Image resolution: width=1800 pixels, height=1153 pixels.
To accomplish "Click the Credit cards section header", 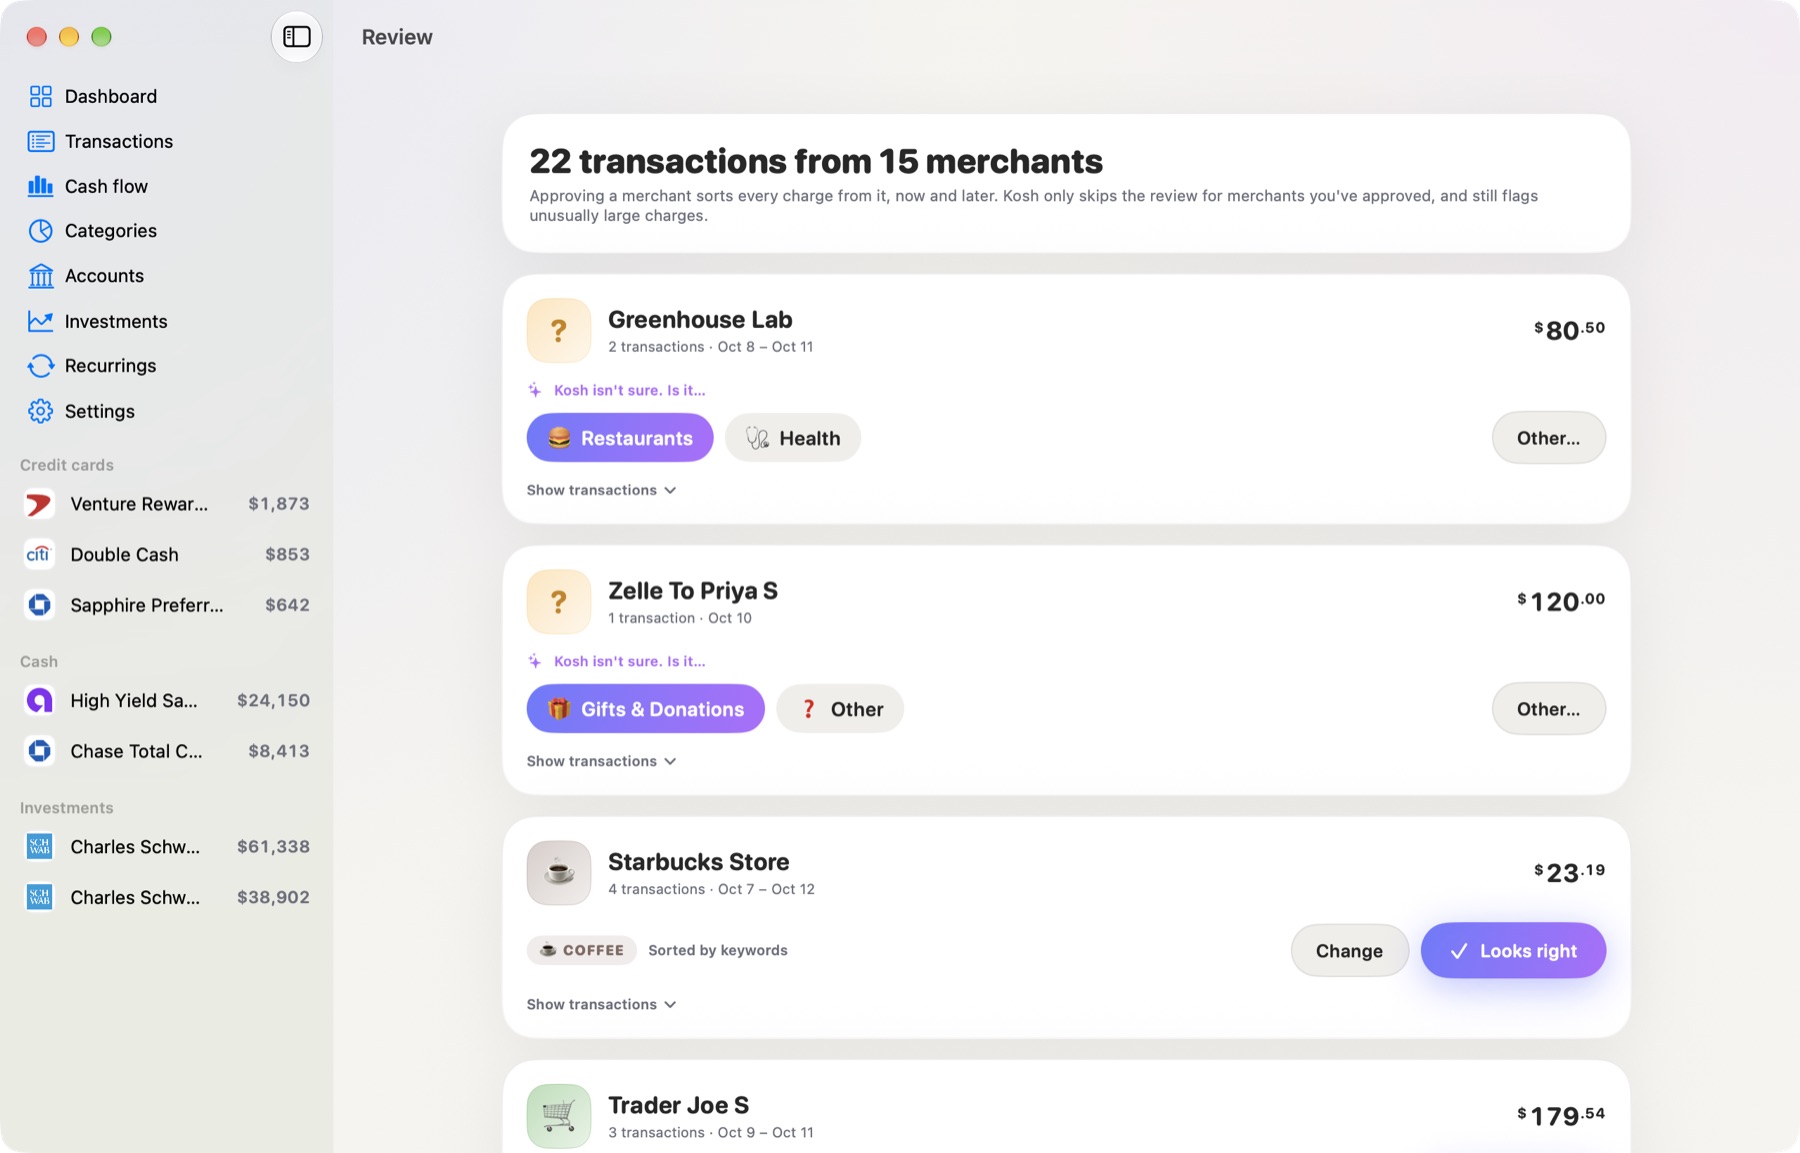I will point(67,465).
